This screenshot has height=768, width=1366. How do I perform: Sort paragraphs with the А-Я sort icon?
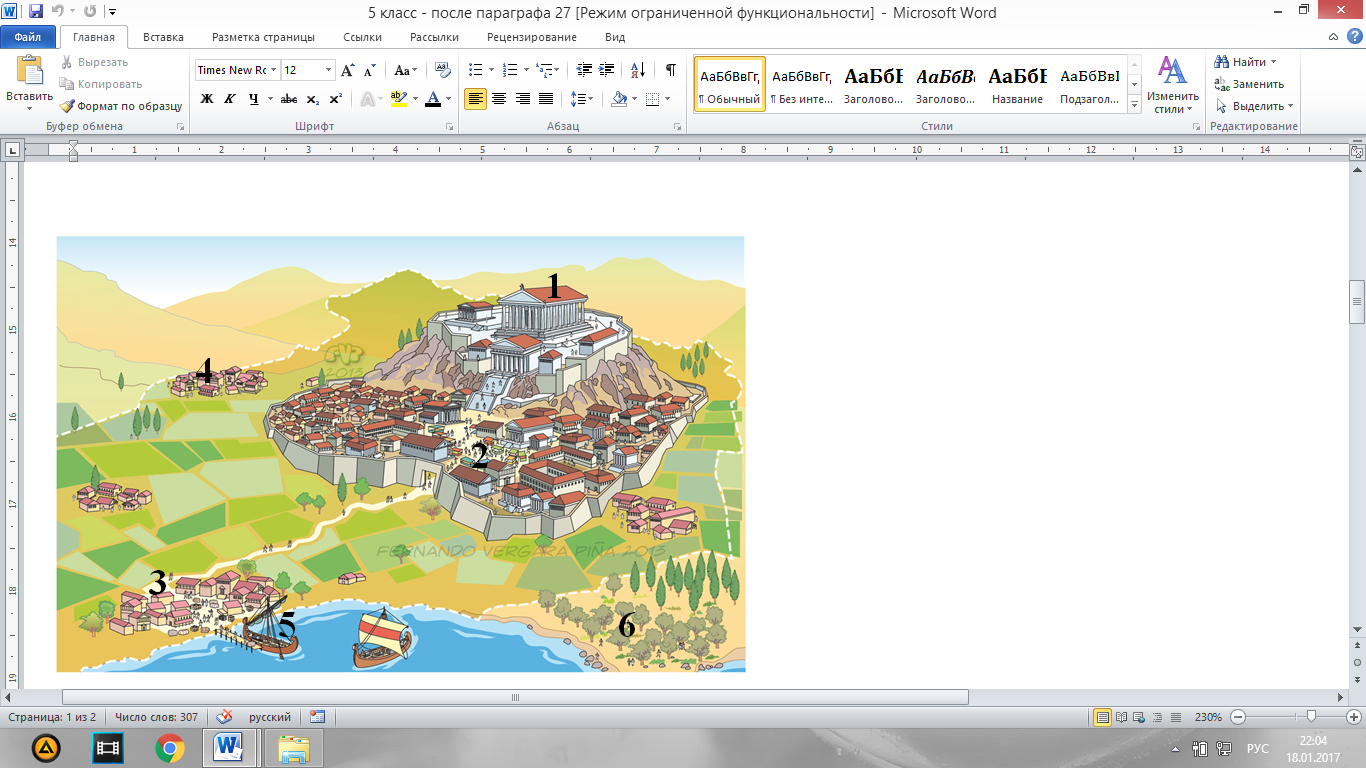[x=636, y=70]
